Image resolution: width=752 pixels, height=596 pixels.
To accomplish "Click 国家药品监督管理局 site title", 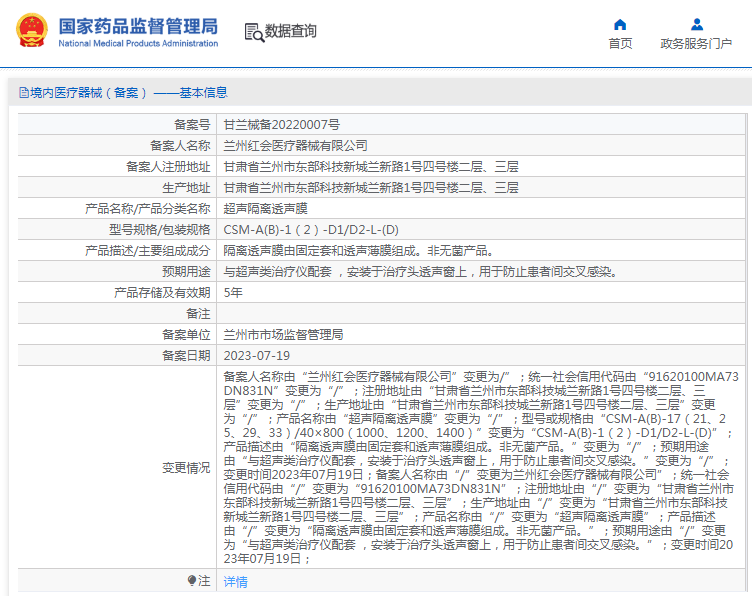I will tap(138, 26).
